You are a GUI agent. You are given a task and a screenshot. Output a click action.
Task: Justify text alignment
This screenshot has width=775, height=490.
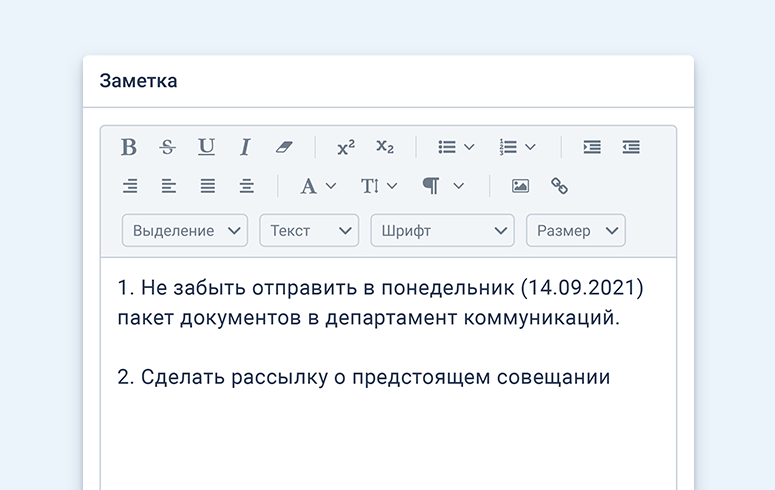coord(208,186)
